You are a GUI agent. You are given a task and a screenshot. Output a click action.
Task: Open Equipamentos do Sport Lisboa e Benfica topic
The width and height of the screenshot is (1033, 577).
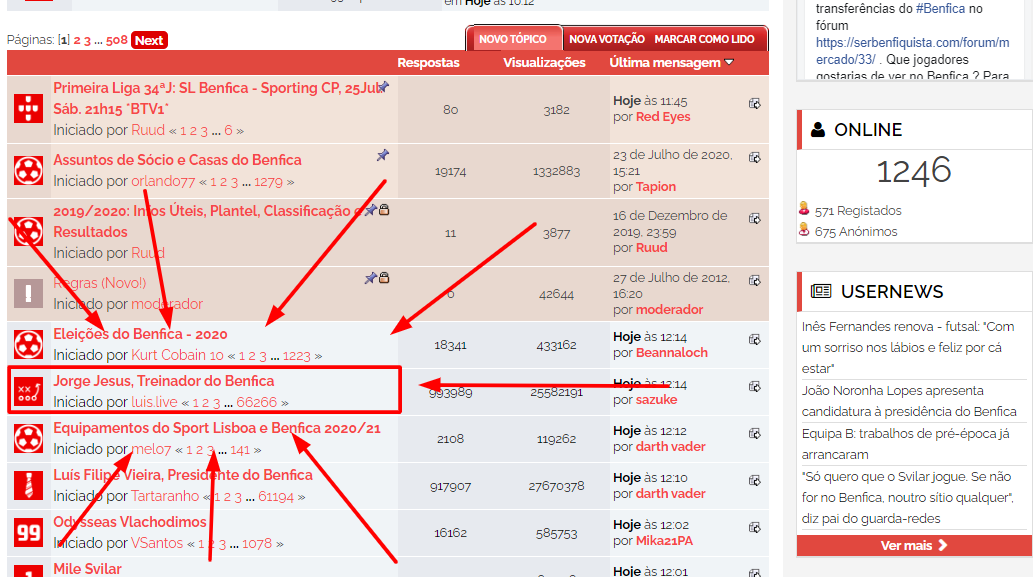pos(217,428)
